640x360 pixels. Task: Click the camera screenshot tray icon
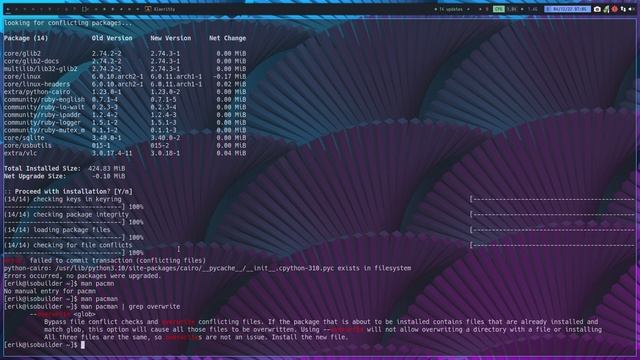[597, 9]
